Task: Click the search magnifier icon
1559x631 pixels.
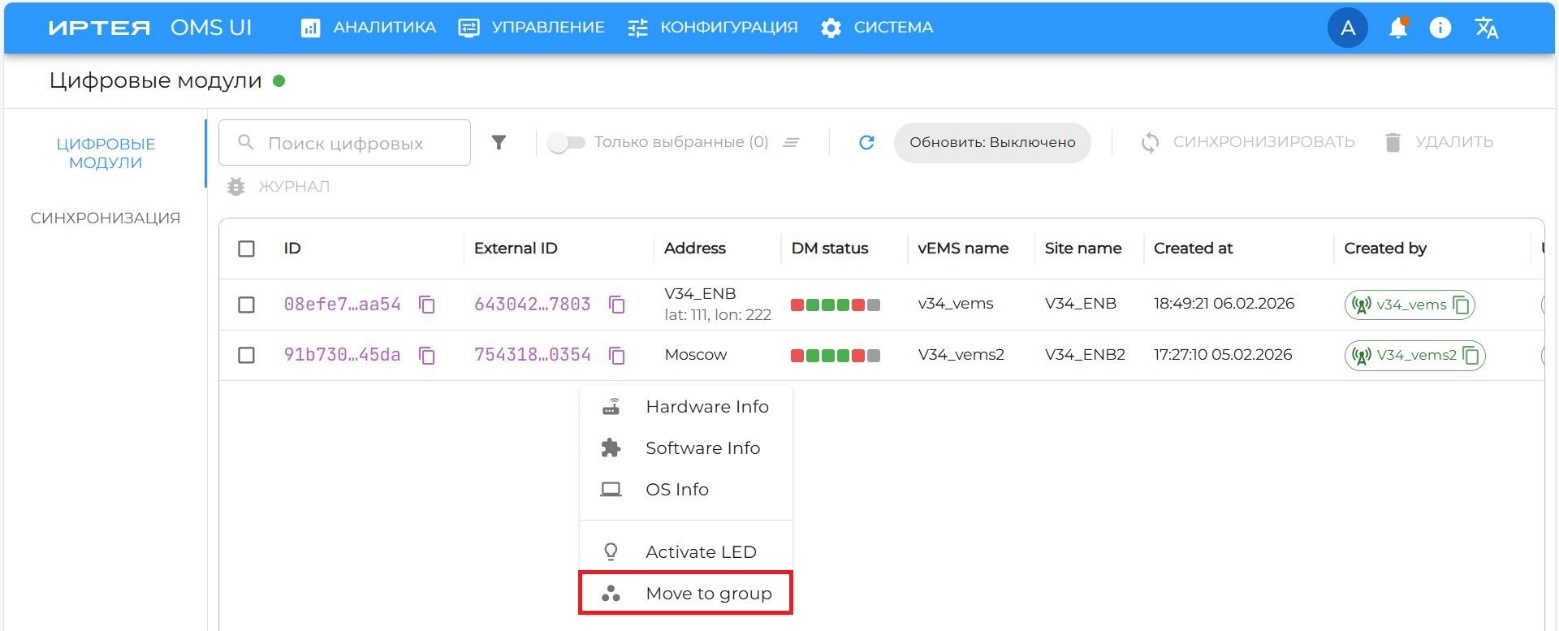Action: pyautogui.click(x=246, y=143)
